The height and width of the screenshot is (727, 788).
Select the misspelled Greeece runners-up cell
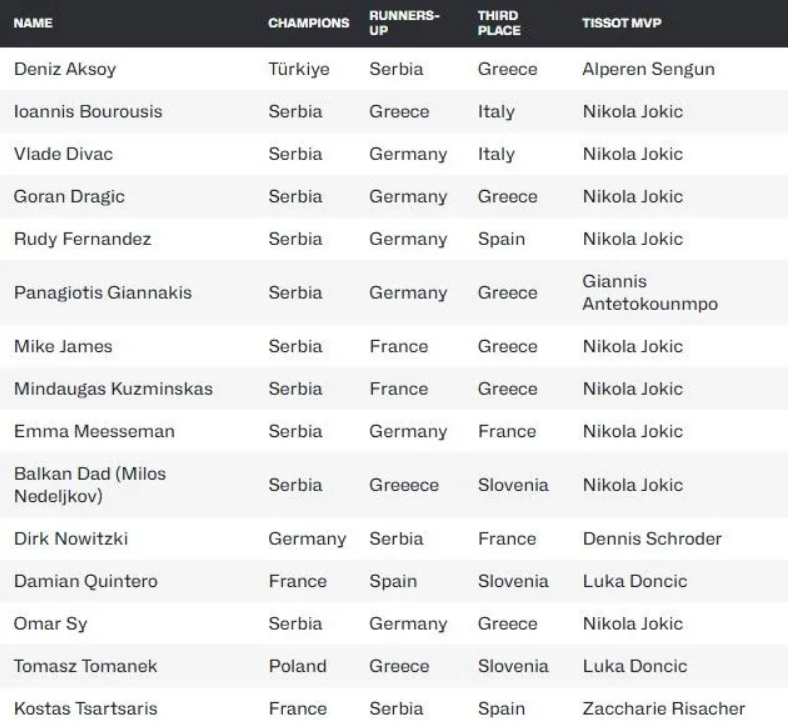[404, 485]
